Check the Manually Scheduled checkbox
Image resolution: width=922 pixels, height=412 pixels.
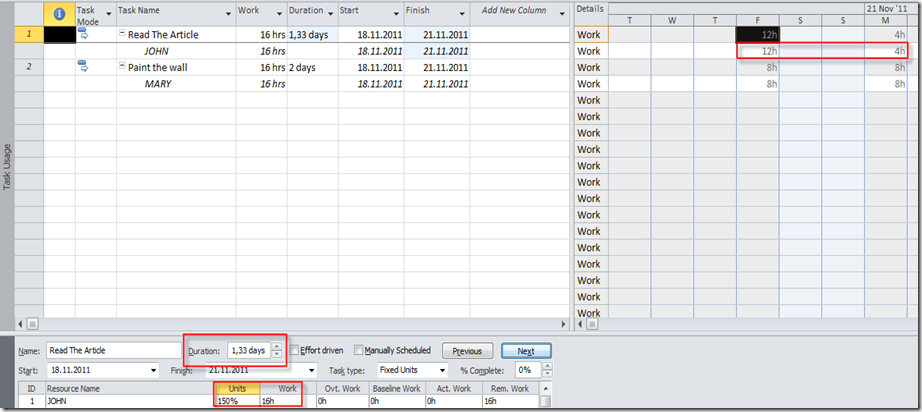tap(360, 351)
